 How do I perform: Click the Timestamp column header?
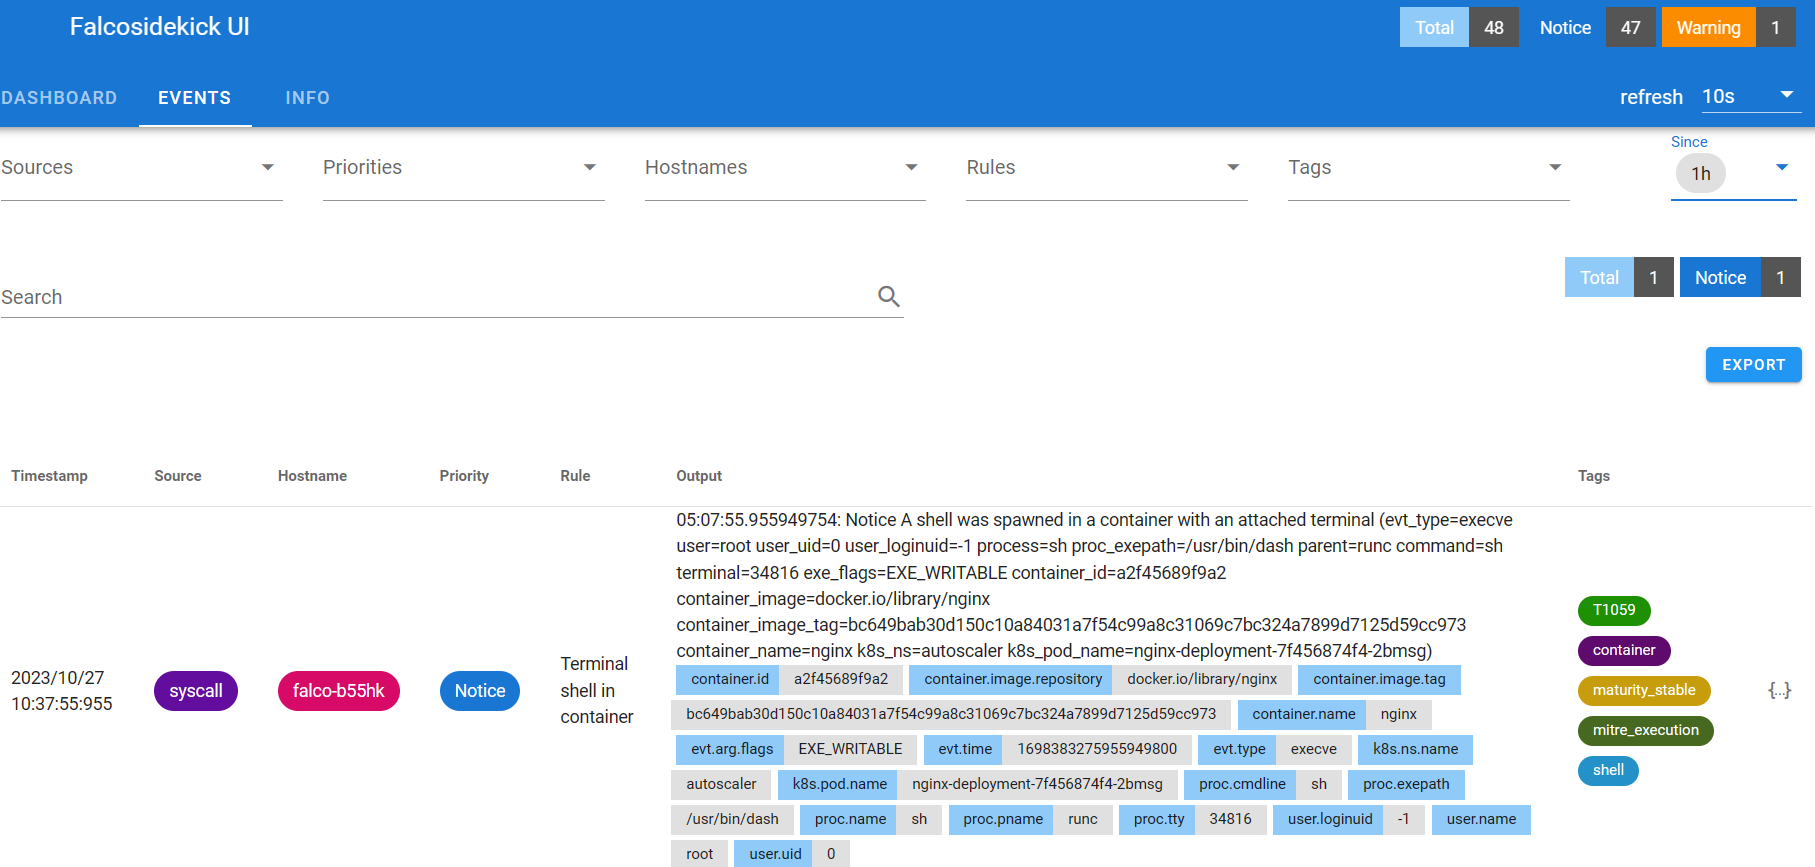(x=49, y=476)
